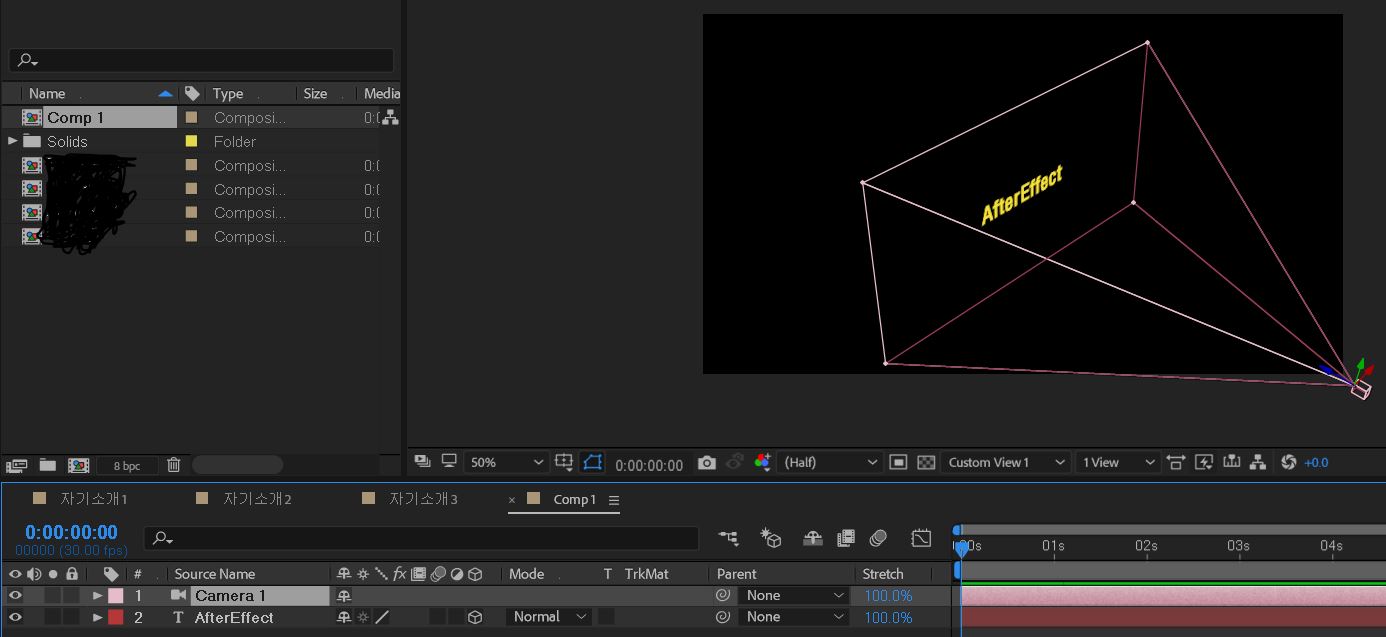Open Composition Mini-Flowchart in timeline
This screenshot has width=1386, height=637.
pos(728,538)
